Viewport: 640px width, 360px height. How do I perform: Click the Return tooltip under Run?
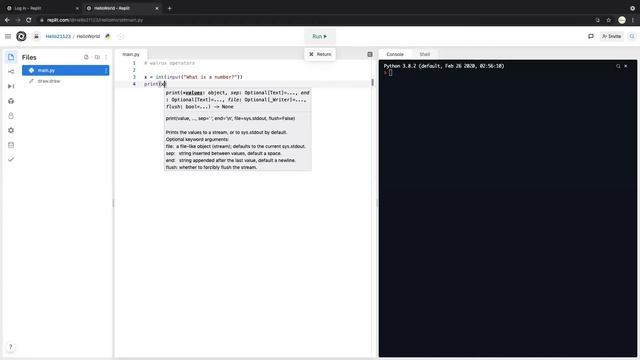click(320, 54)
